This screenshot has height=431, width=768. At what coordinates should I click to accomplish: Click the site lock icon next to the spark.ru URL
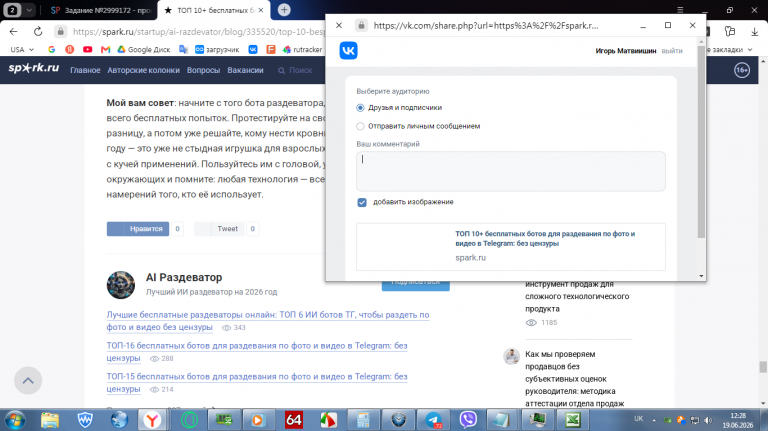[60, 31]
